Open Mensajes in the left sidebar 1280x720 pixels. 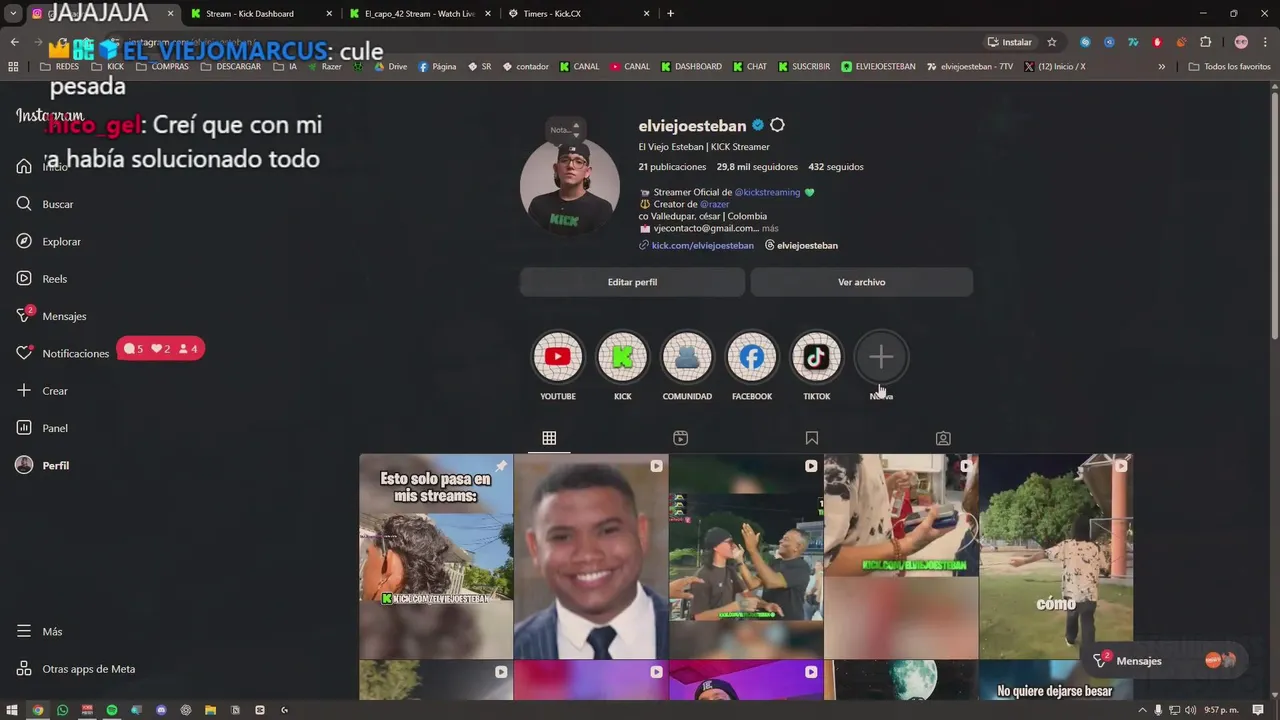point(51,316)
